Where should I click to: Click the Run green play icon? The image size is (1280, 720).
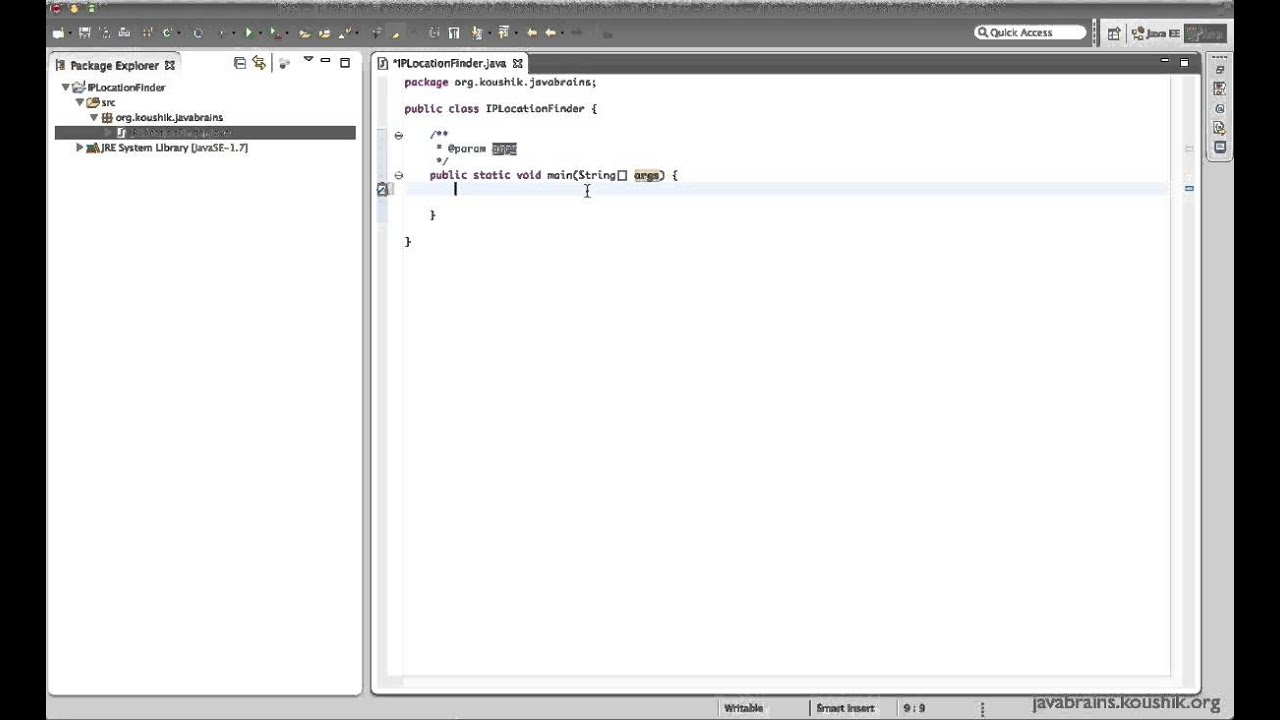[x=249, y=33]
